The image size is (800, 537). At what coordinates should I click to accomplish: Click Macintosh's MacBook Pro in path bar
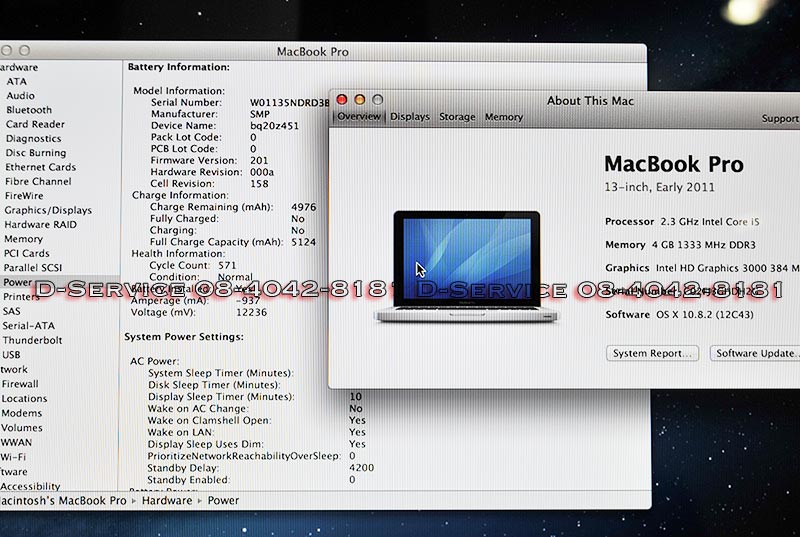click(x=63, y=501)
